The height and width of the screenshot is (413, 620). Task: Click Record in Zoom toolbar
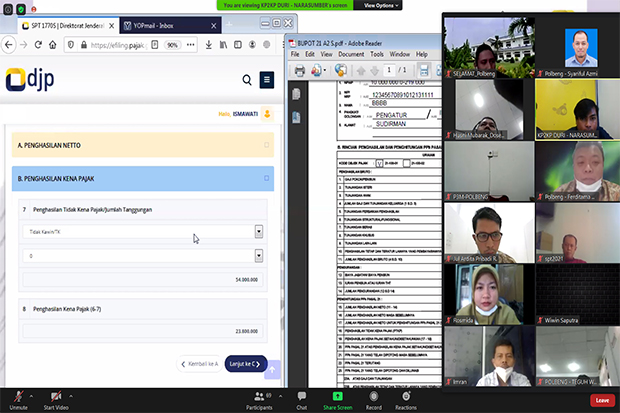[x=374, y=400]
